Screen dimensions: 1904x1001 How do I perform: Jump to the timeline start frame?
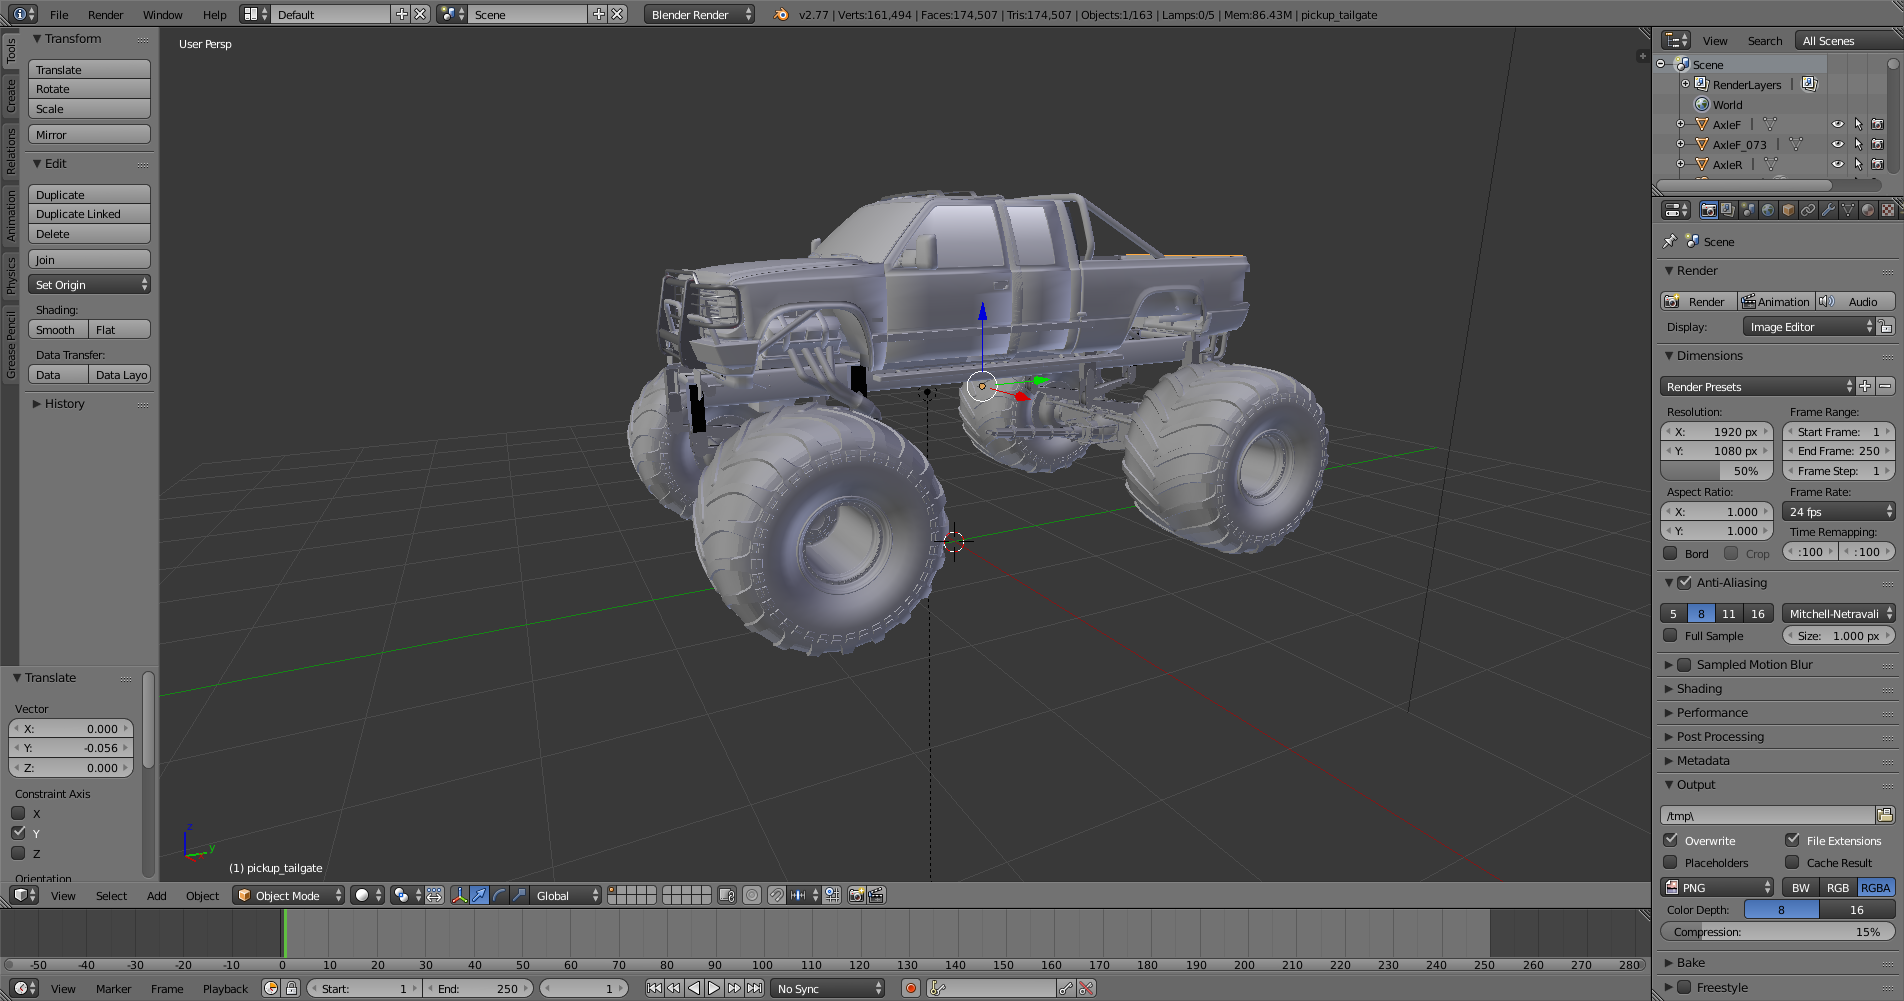(654, 988)
